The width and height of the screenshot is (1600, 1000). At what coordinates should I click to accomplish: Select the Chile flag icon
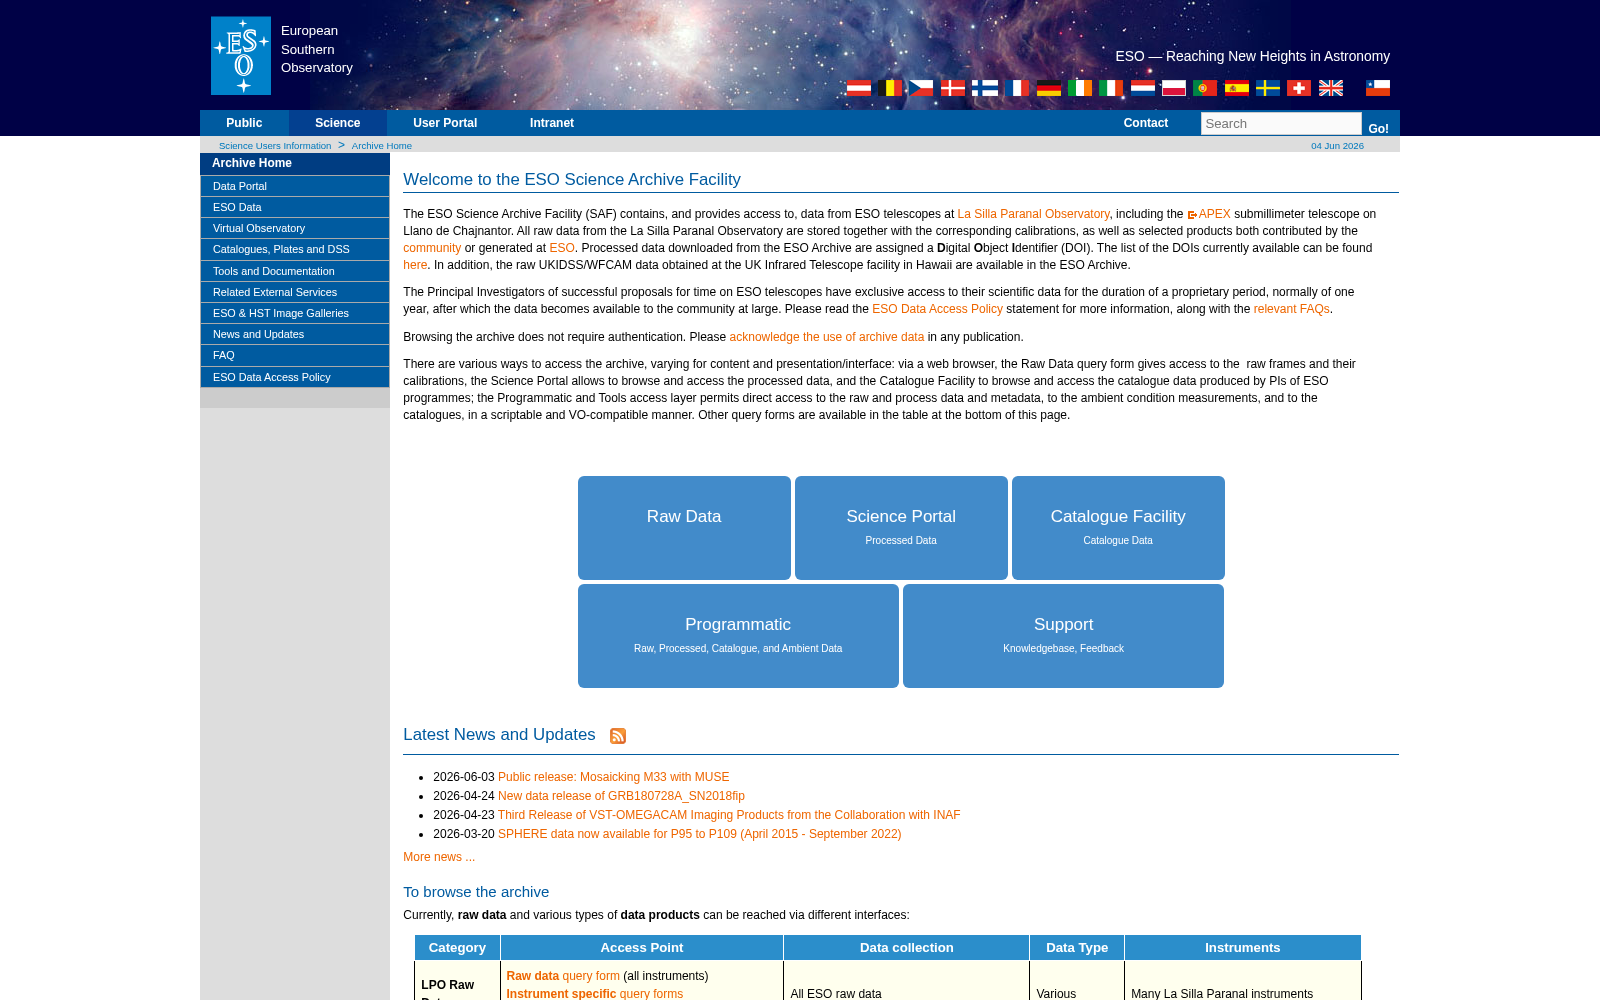pyautogui.click(x=1378, y=88)
